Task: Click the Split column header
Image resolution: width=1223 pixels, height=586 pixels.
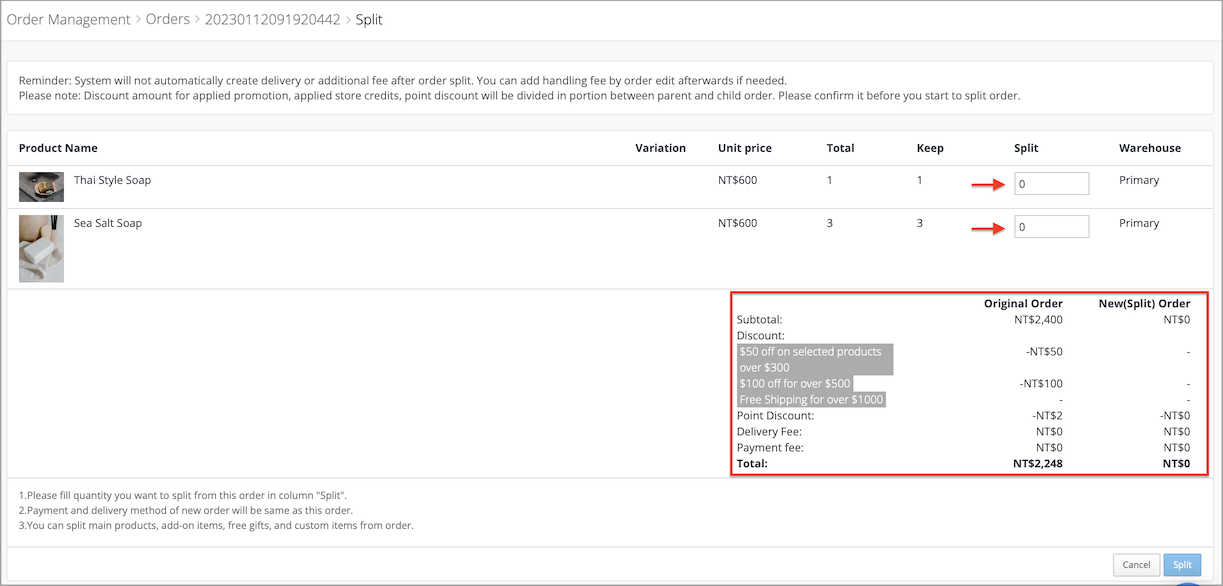Action: pos(1026,148)
